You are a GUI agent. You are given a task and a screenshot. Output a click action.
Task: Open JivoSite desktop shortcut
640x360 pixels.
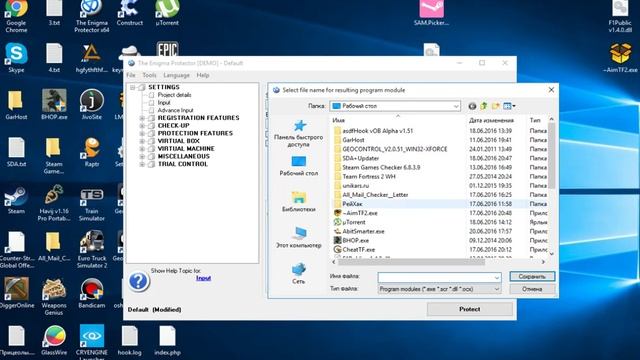click(91, 105)
